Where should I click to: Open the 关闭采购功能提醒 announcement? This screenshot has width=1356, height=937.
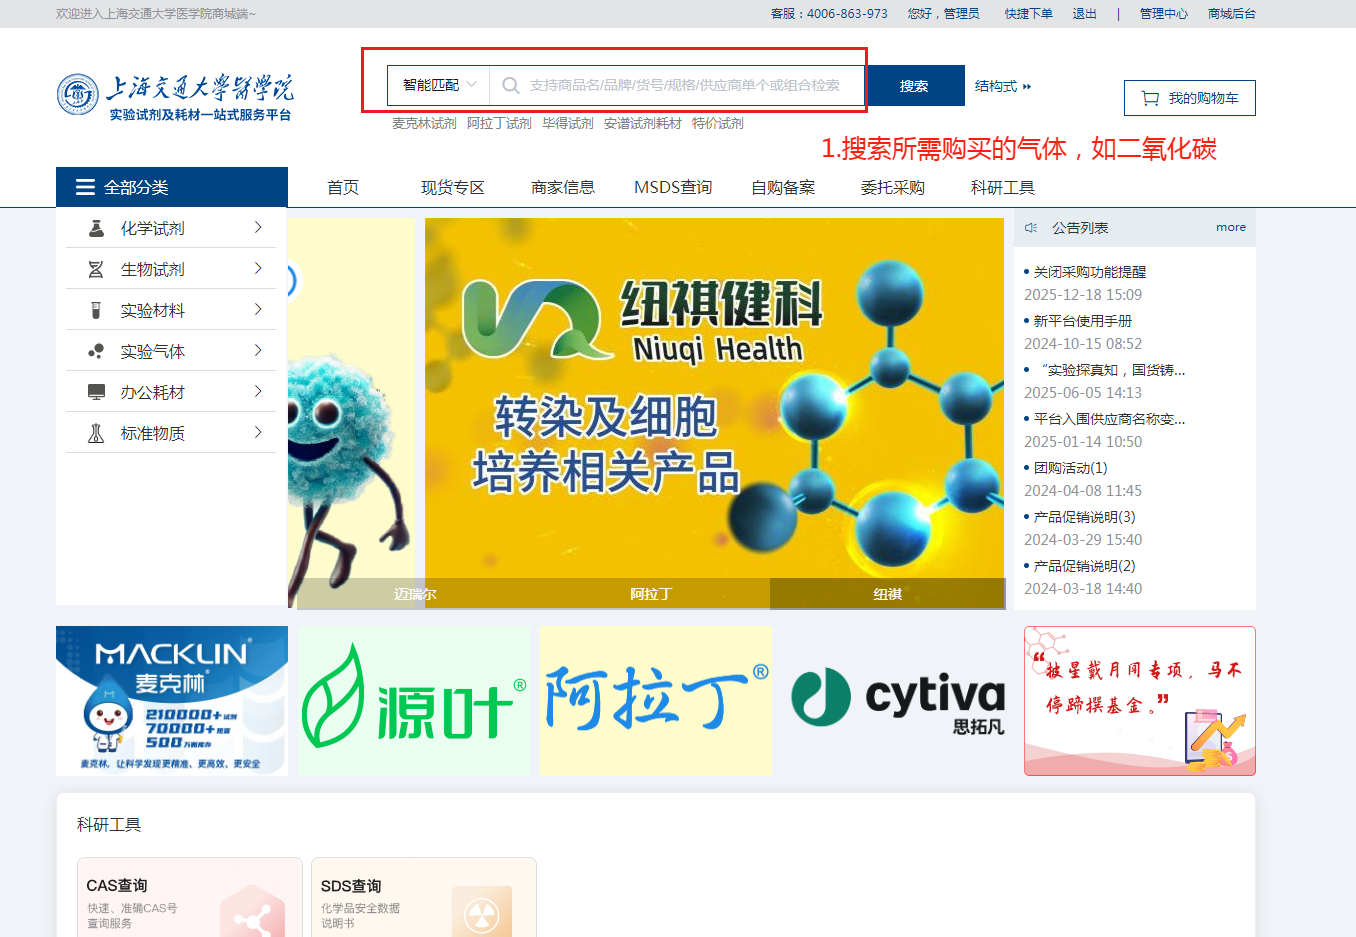pyautogui.click(x=1089, y=272)
